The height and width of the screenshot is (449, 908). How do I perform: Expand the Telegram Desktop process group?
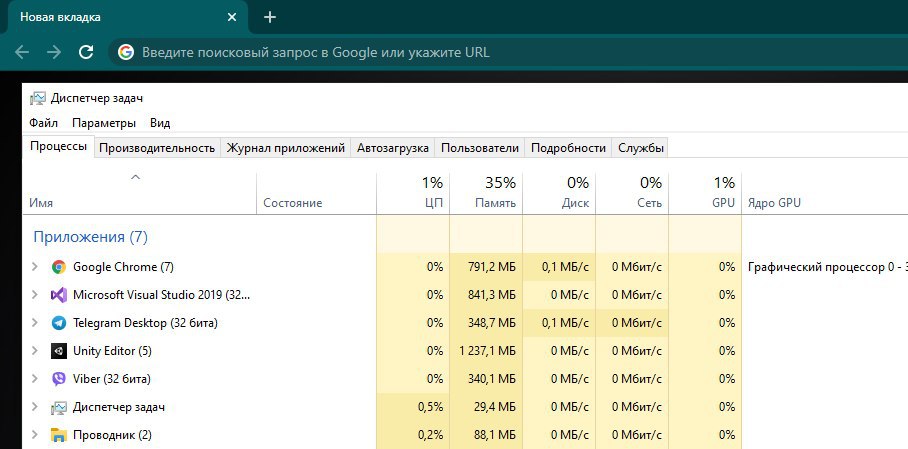point(35,323)
